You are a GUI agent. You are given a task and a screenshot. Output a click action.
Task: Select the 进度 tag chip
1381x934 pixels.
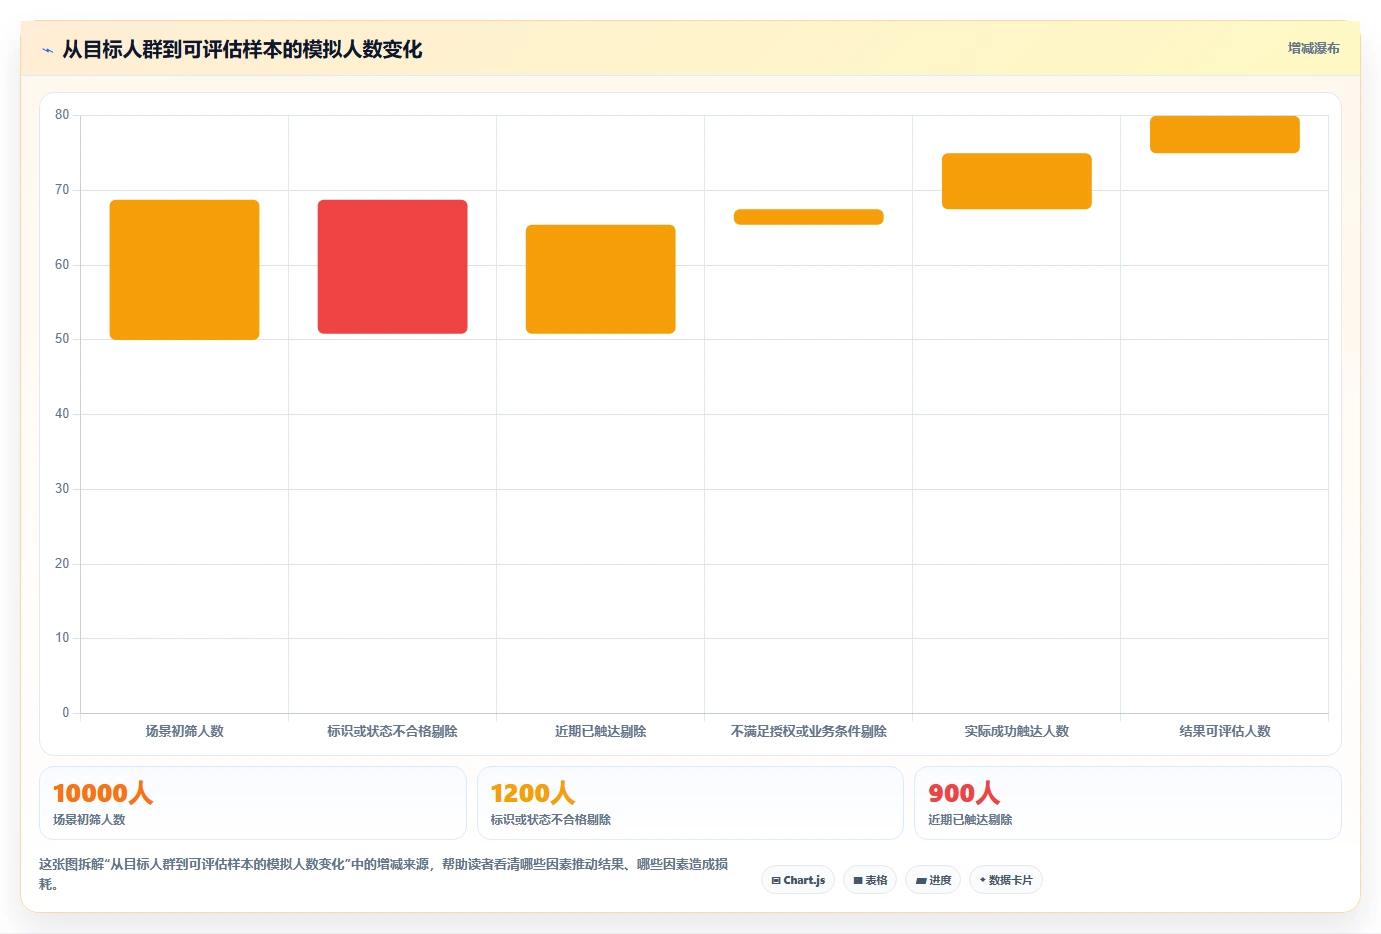tap(934, 880)
